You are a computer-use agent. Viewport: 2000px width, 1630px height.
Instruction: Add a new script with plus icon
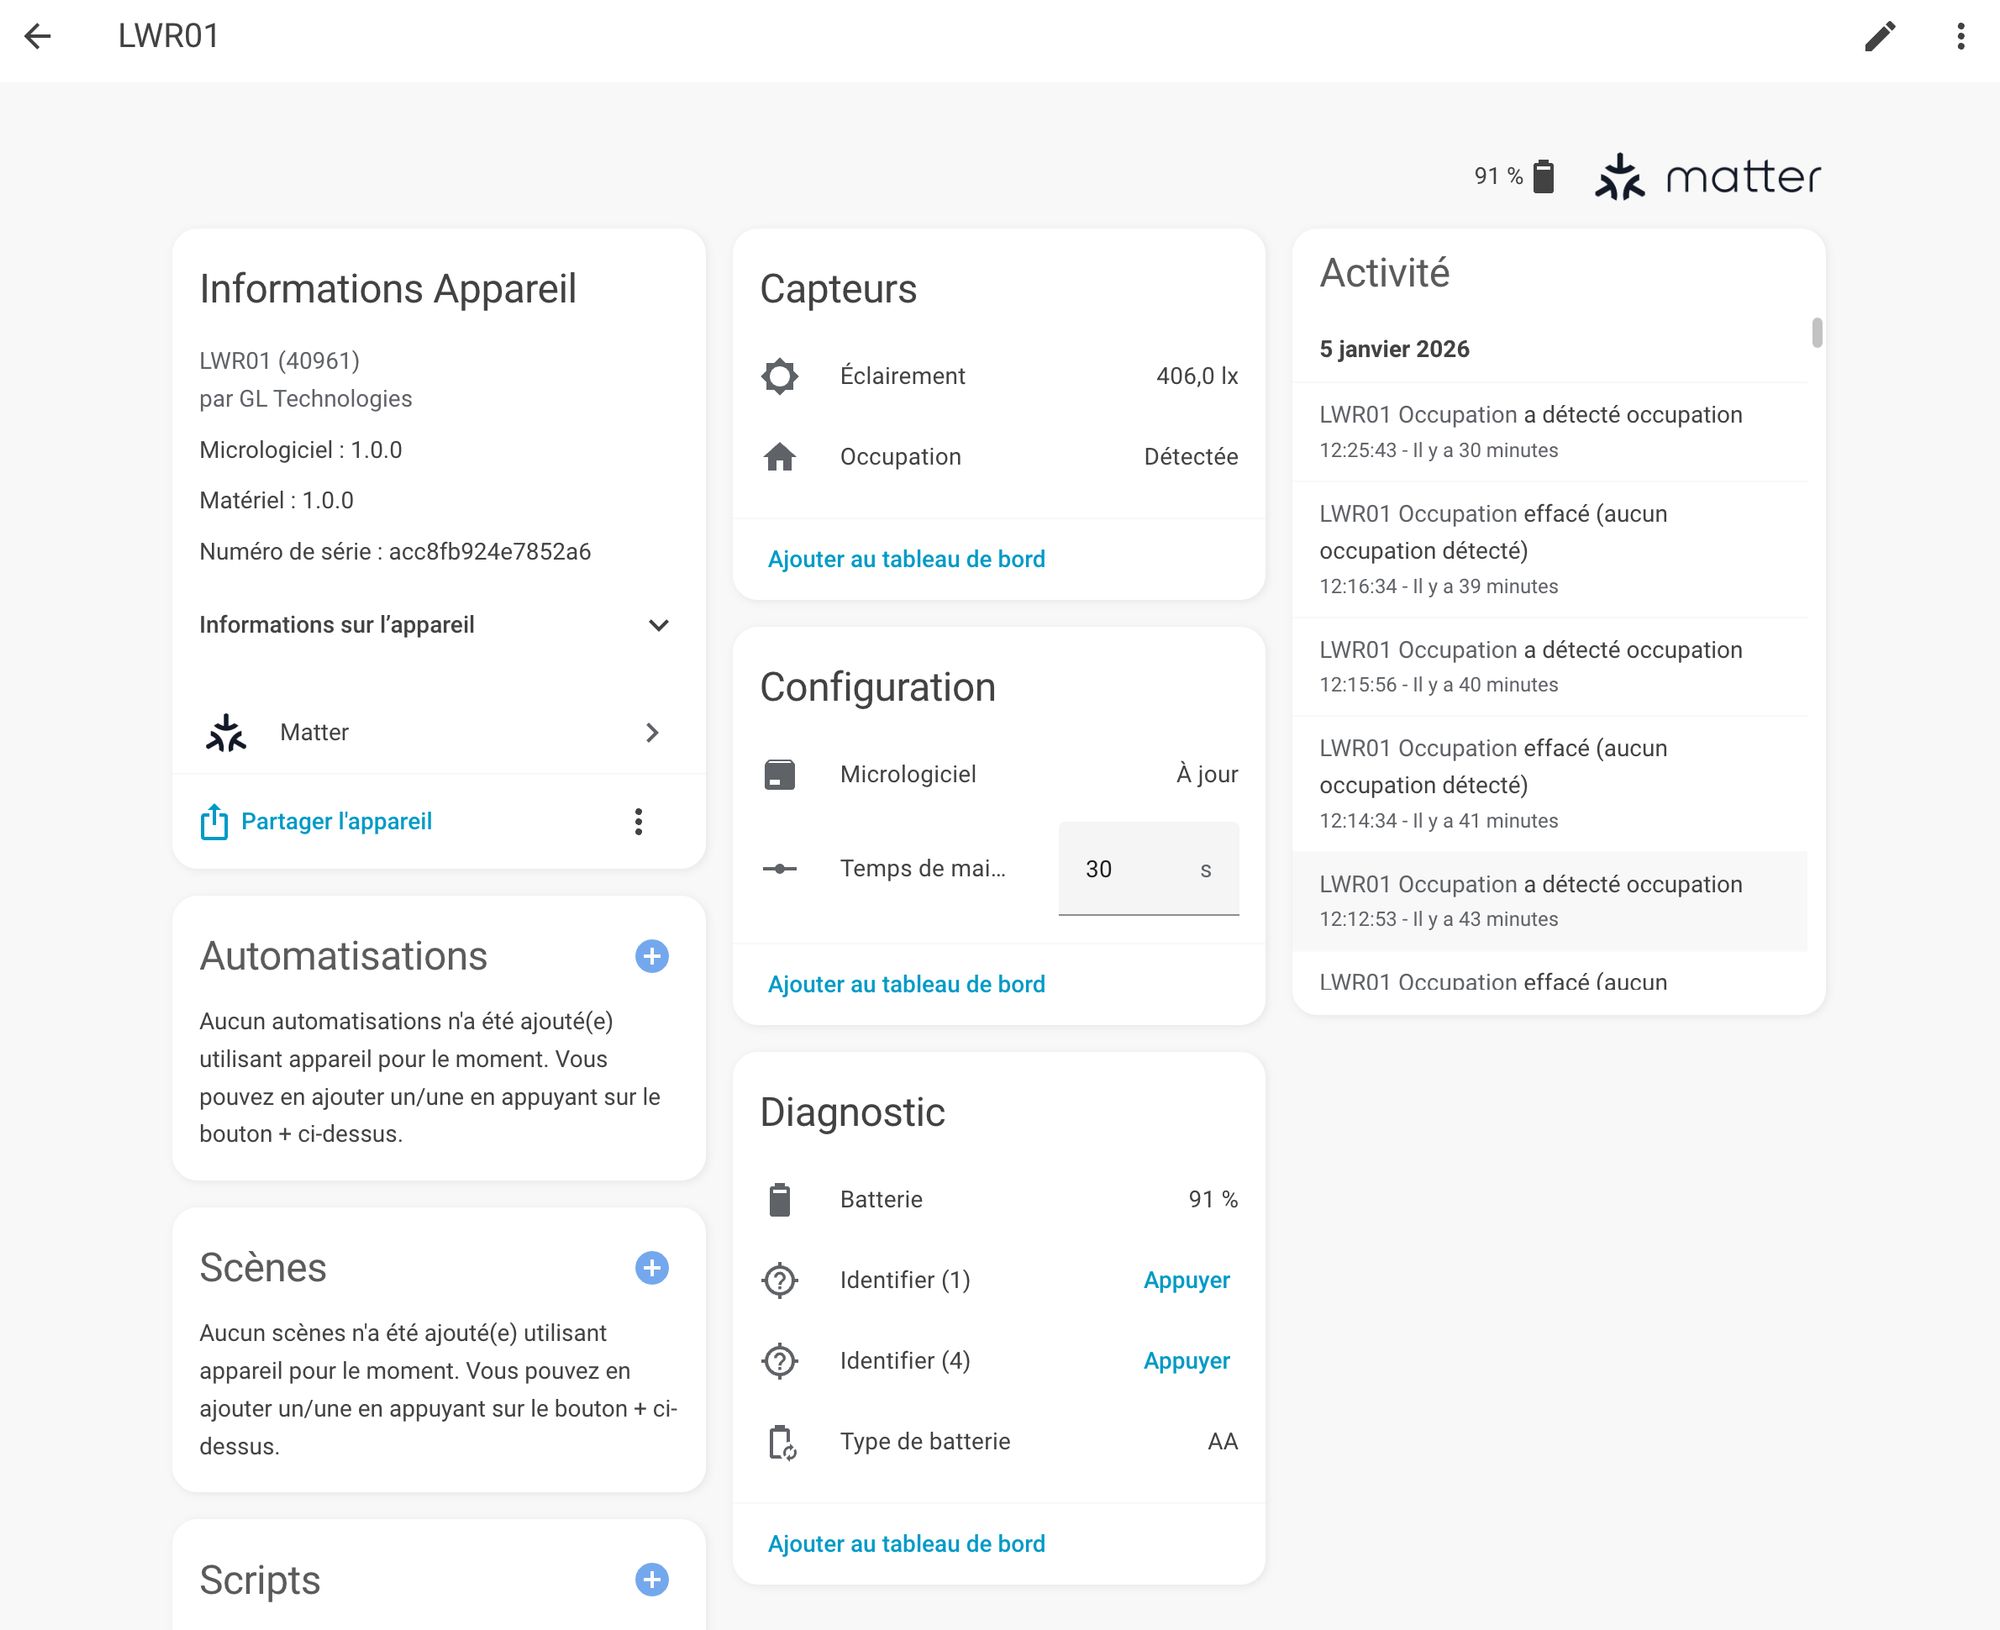point(651,1580)
